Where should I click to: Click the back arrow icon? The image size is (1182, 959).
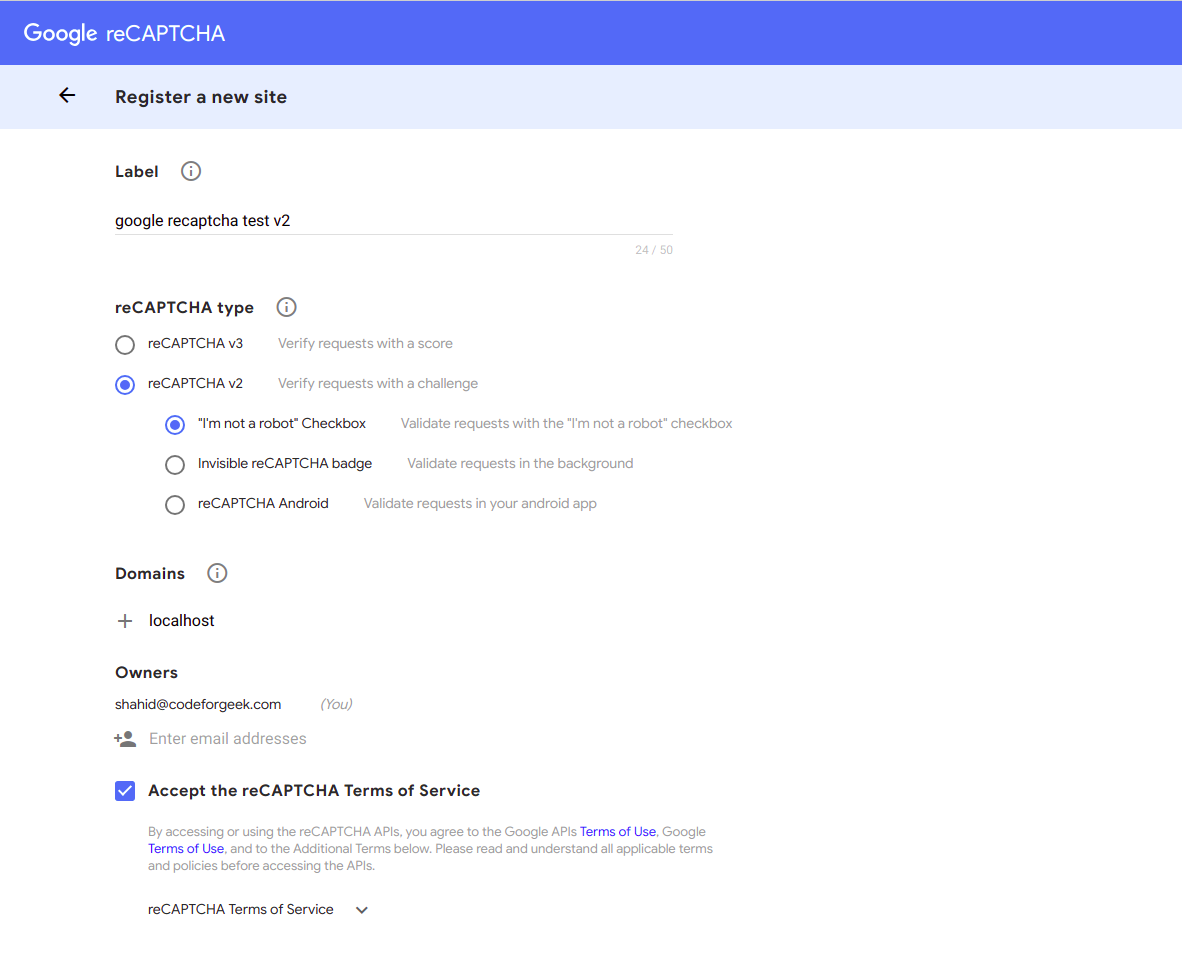67,95
